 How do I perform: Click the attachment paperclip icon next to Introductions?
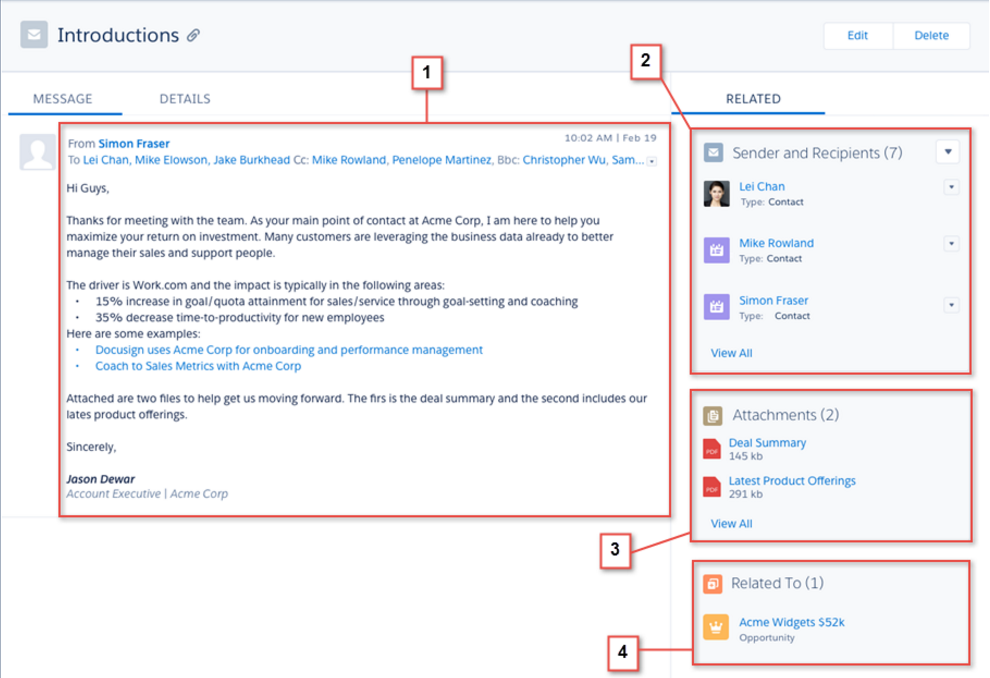tap(193, 35)
